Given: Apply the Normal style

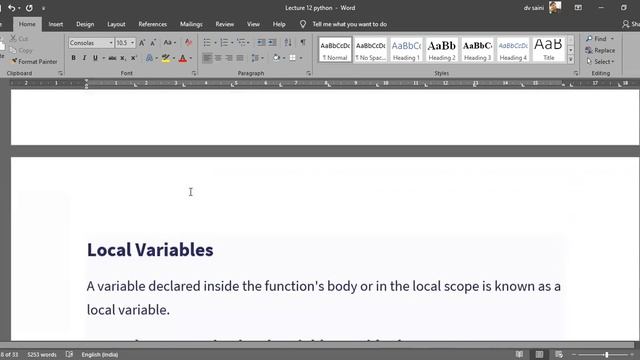Looking at the screenshot, I should click(x=335, y=50).
